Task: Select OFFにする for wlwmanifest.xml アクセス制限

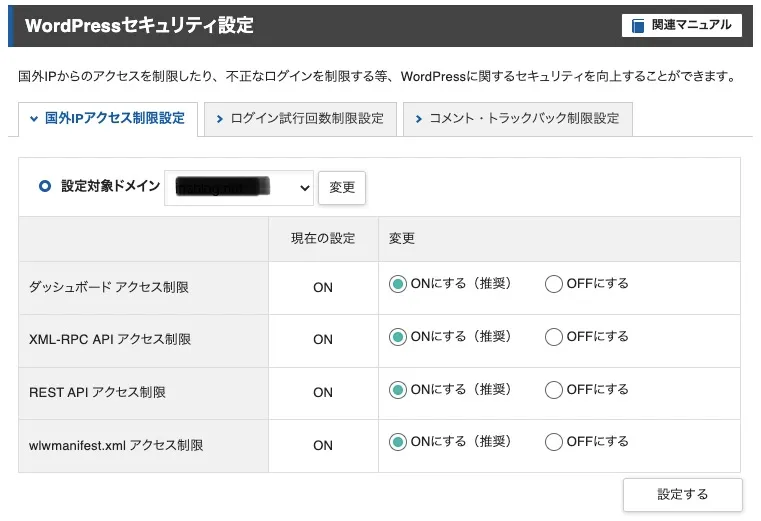Action: (553, 442)
